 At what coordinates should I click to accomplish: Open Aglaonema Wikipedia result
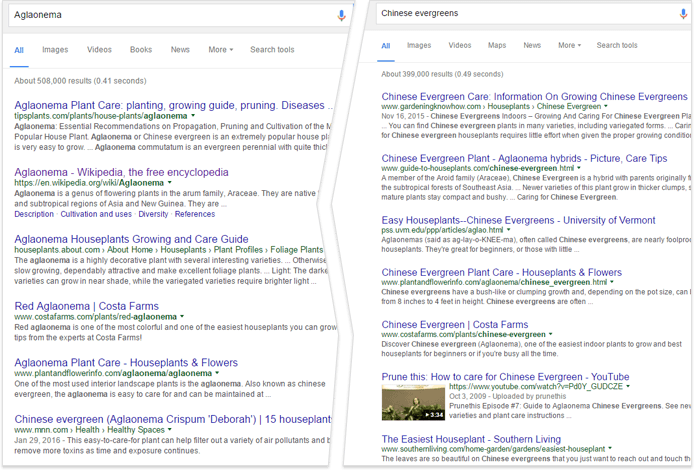point(121,172)
